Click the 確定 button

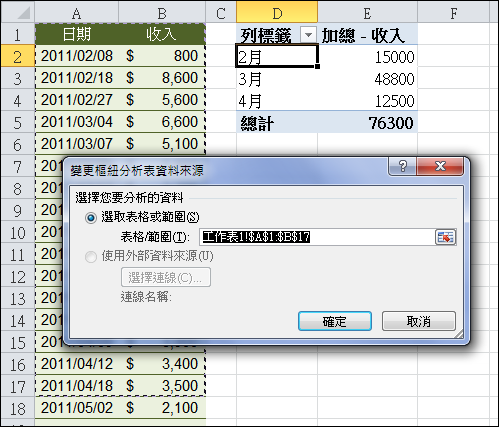click(x=335, y=321)
